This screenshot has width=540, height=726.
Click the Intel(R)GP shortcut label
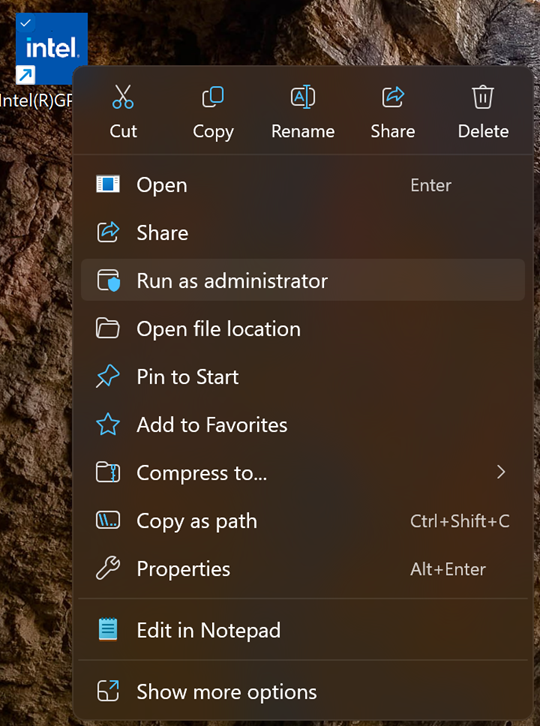click(36, 100)
